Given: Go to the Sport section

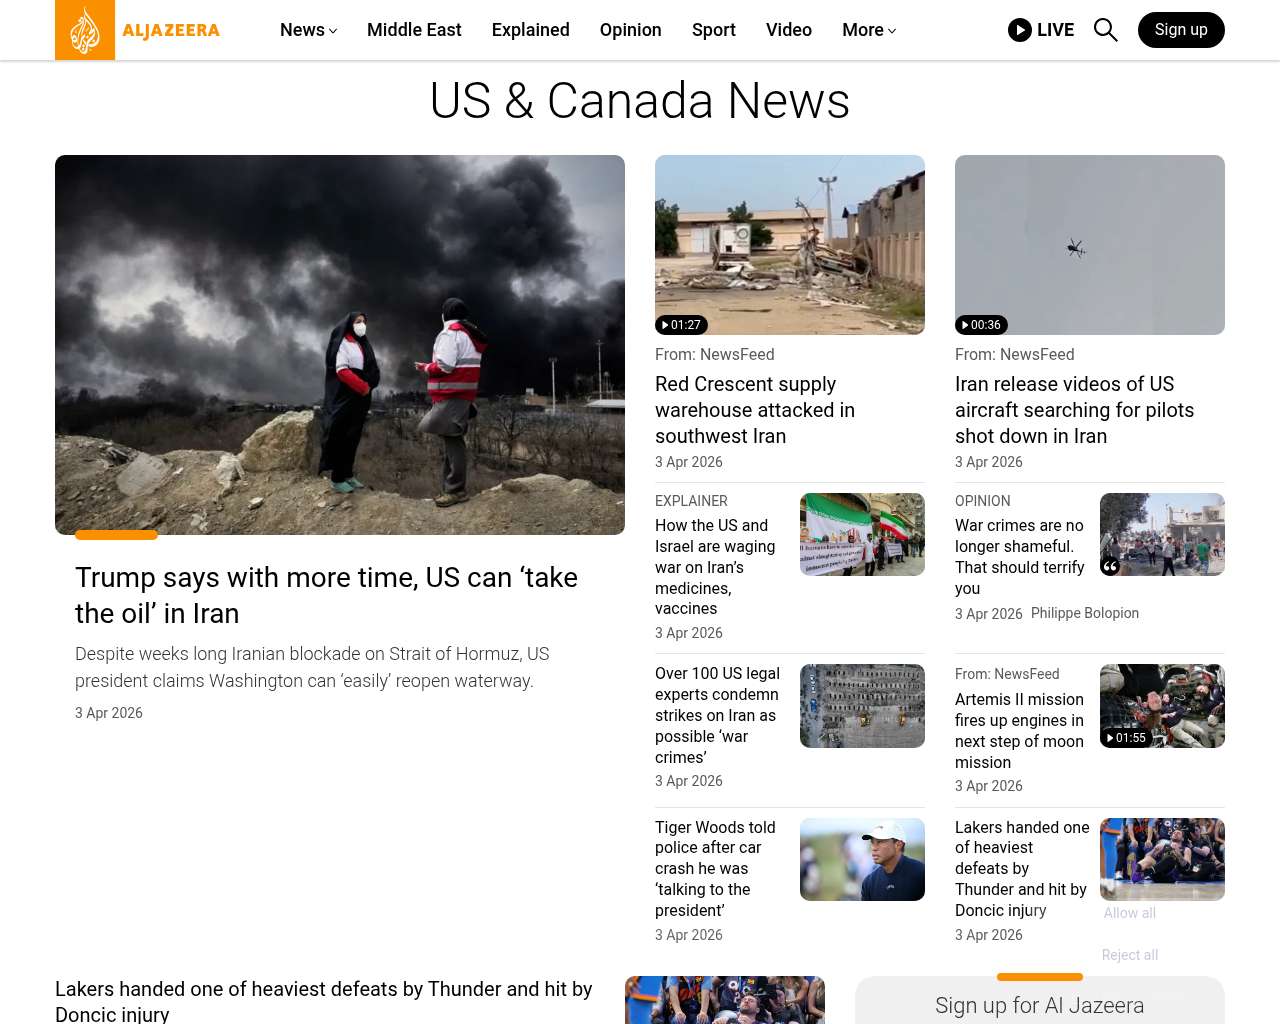Looking at the screenshot, I should 714,30.
